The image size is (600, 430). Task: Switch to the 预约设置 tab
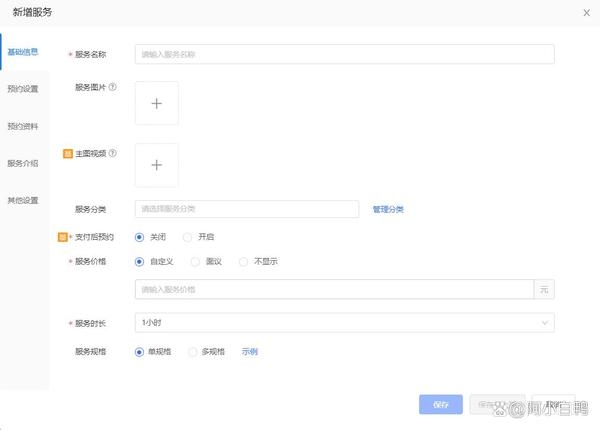point(23,89)
